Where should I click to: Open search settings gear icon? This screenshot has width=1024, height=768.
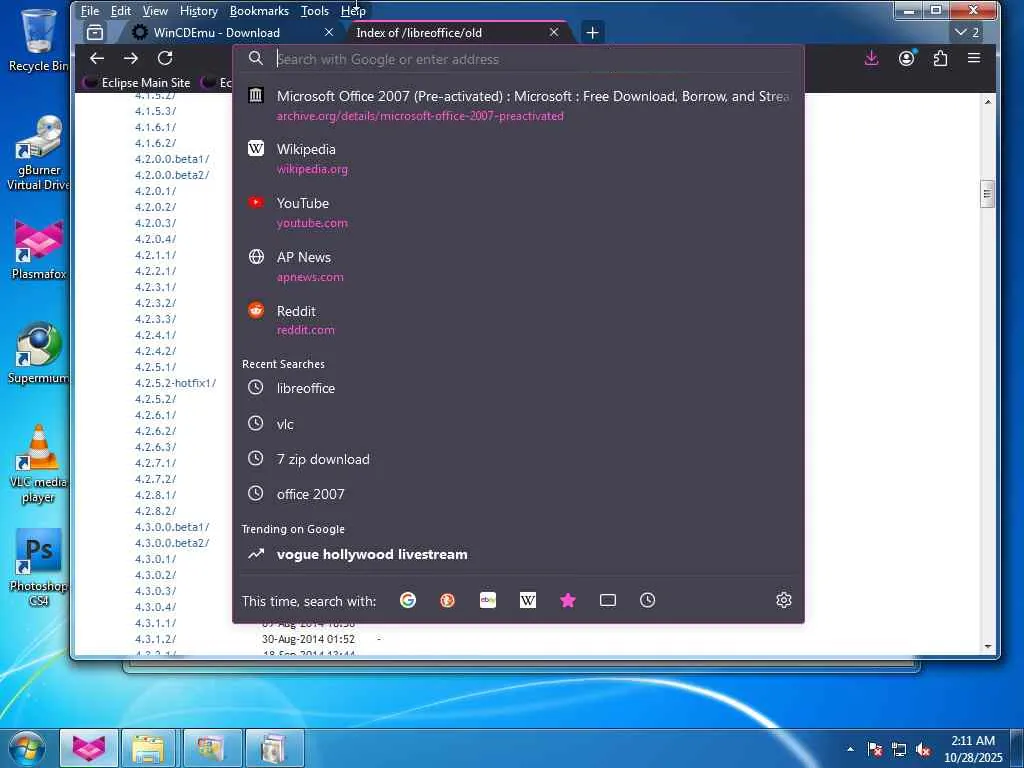[784, 600]
